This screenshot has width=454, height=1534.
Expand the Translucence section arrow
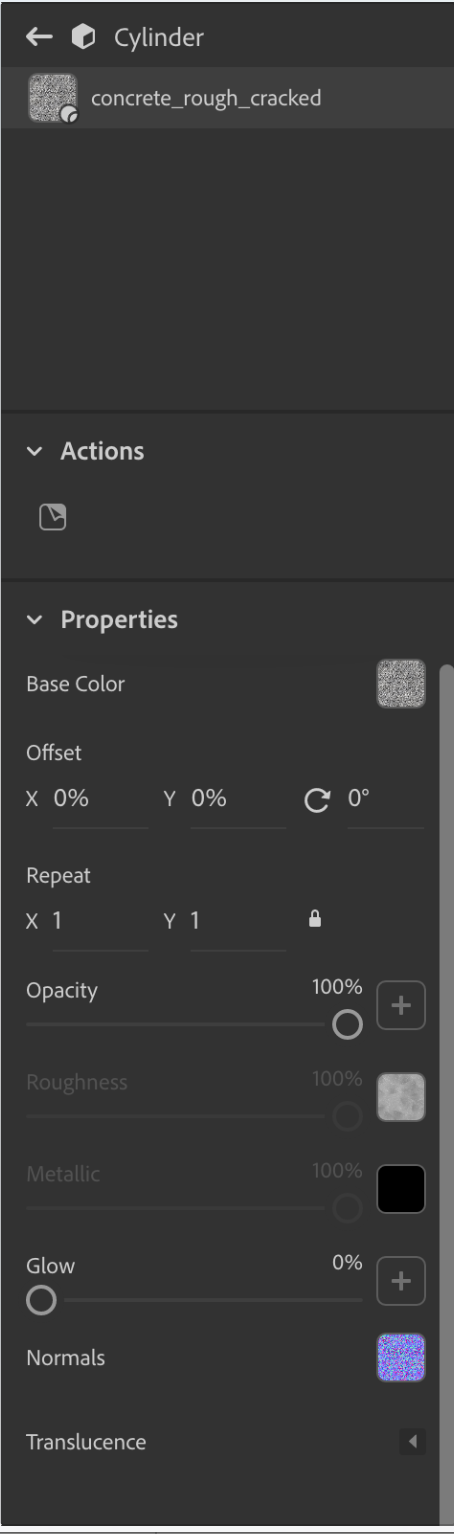coord(412,1442)
